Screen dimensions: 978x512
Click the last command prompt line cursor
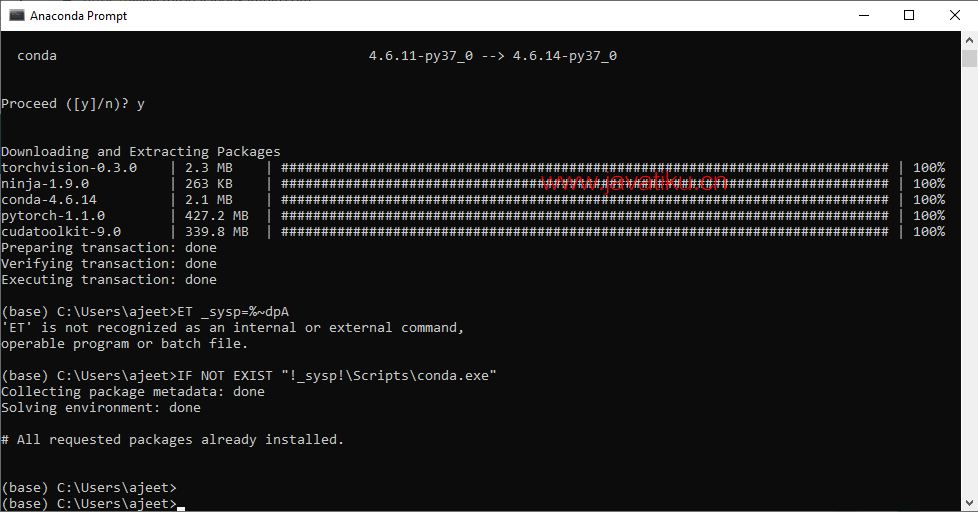(181, 508)
